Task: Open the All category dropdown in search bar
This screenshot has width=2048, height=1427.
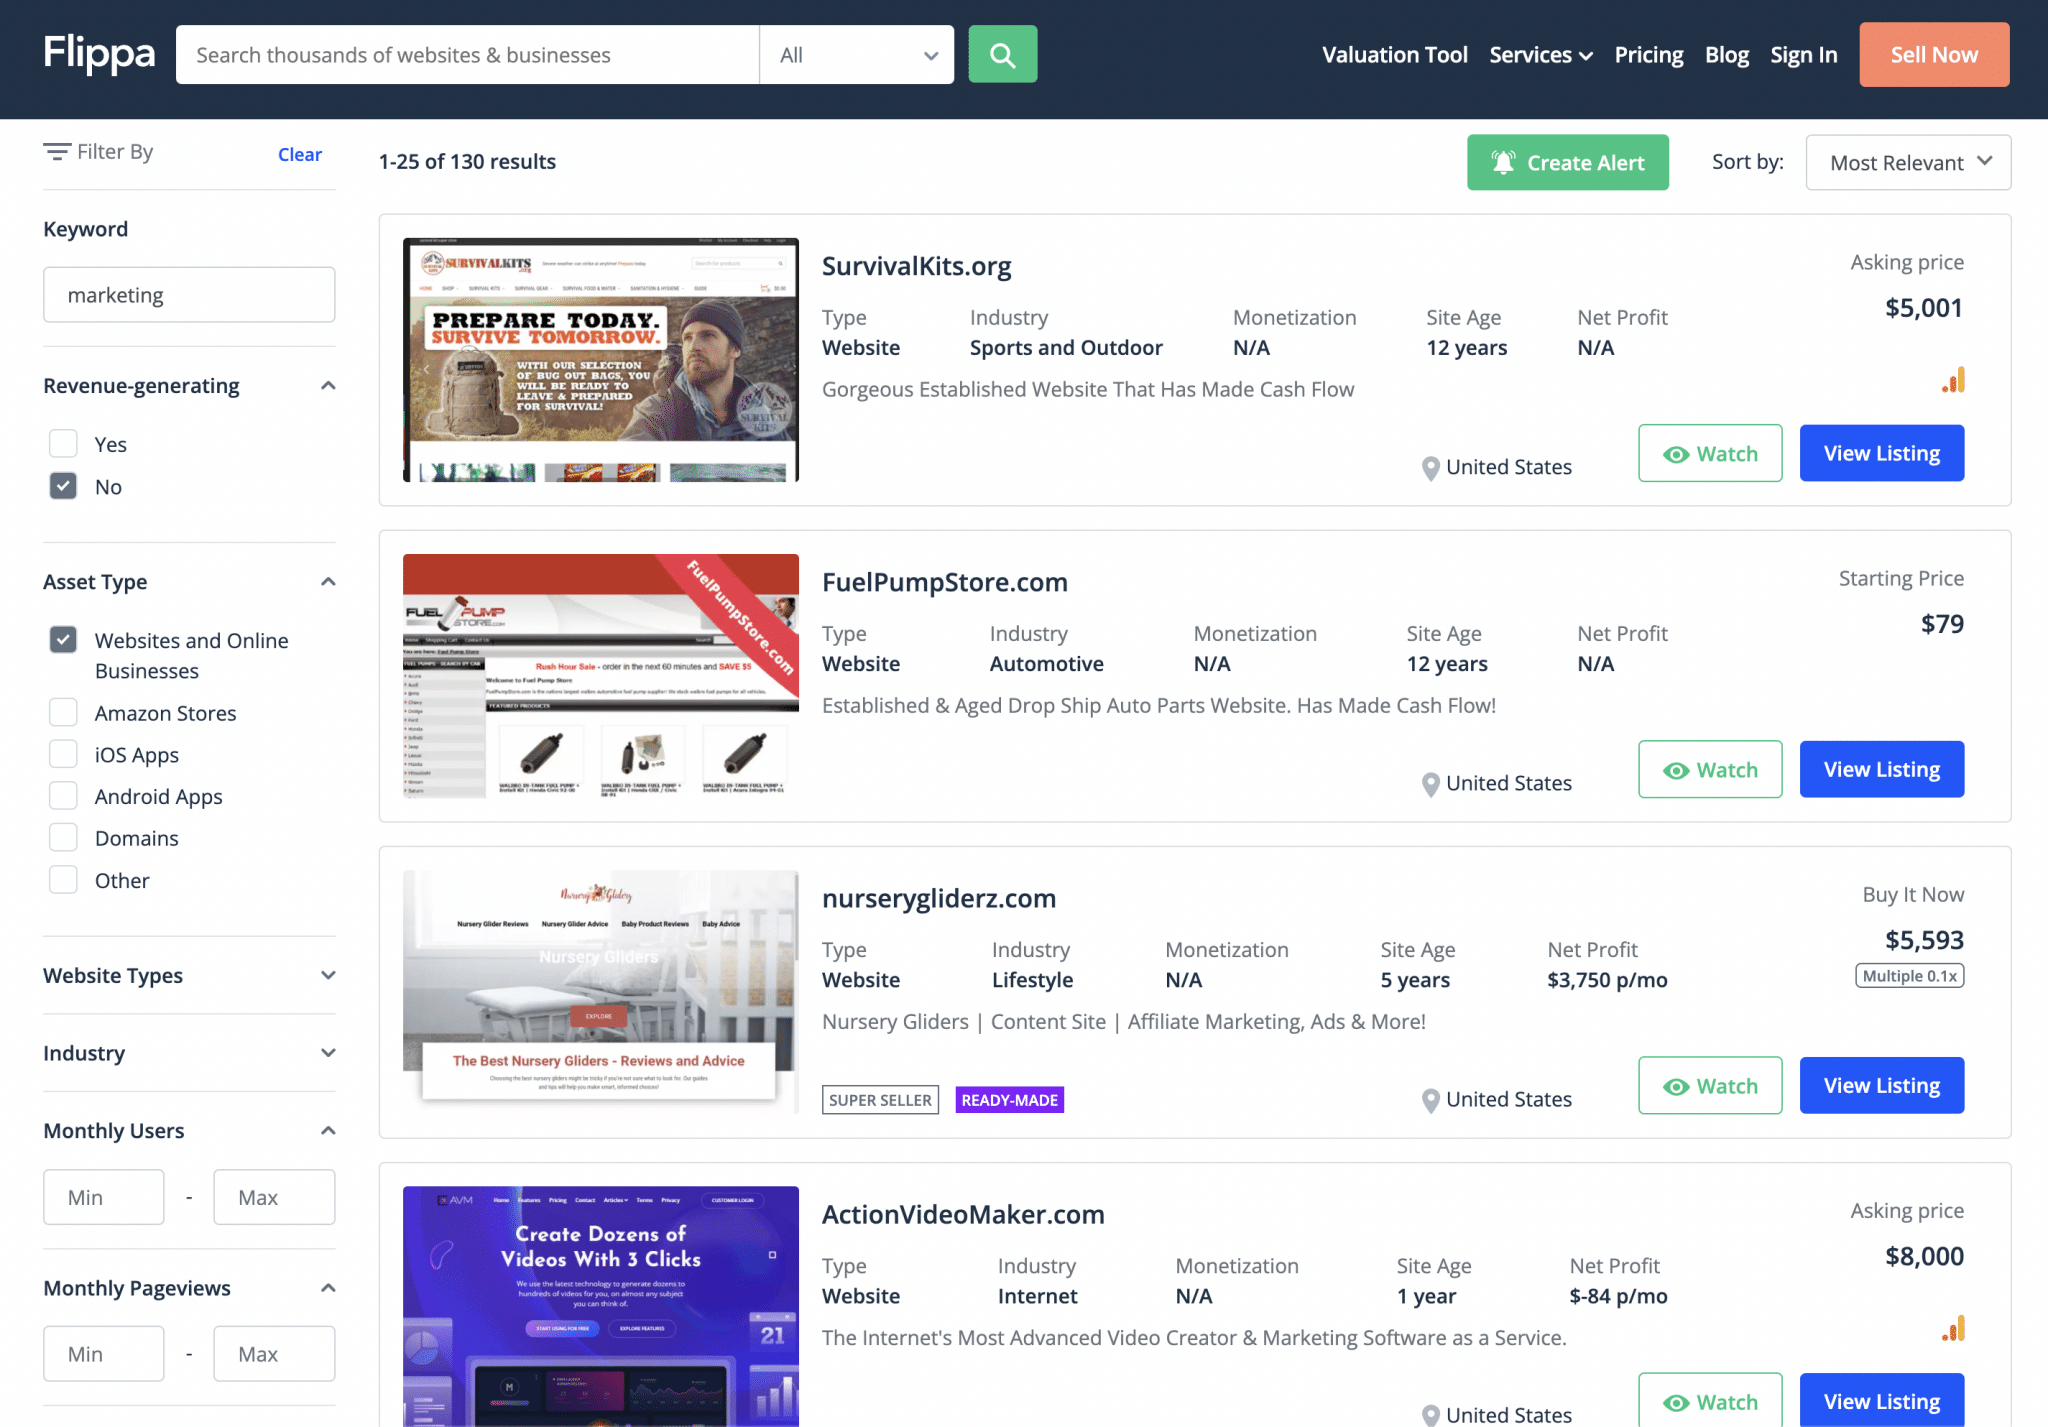Action: pos(857,55)
